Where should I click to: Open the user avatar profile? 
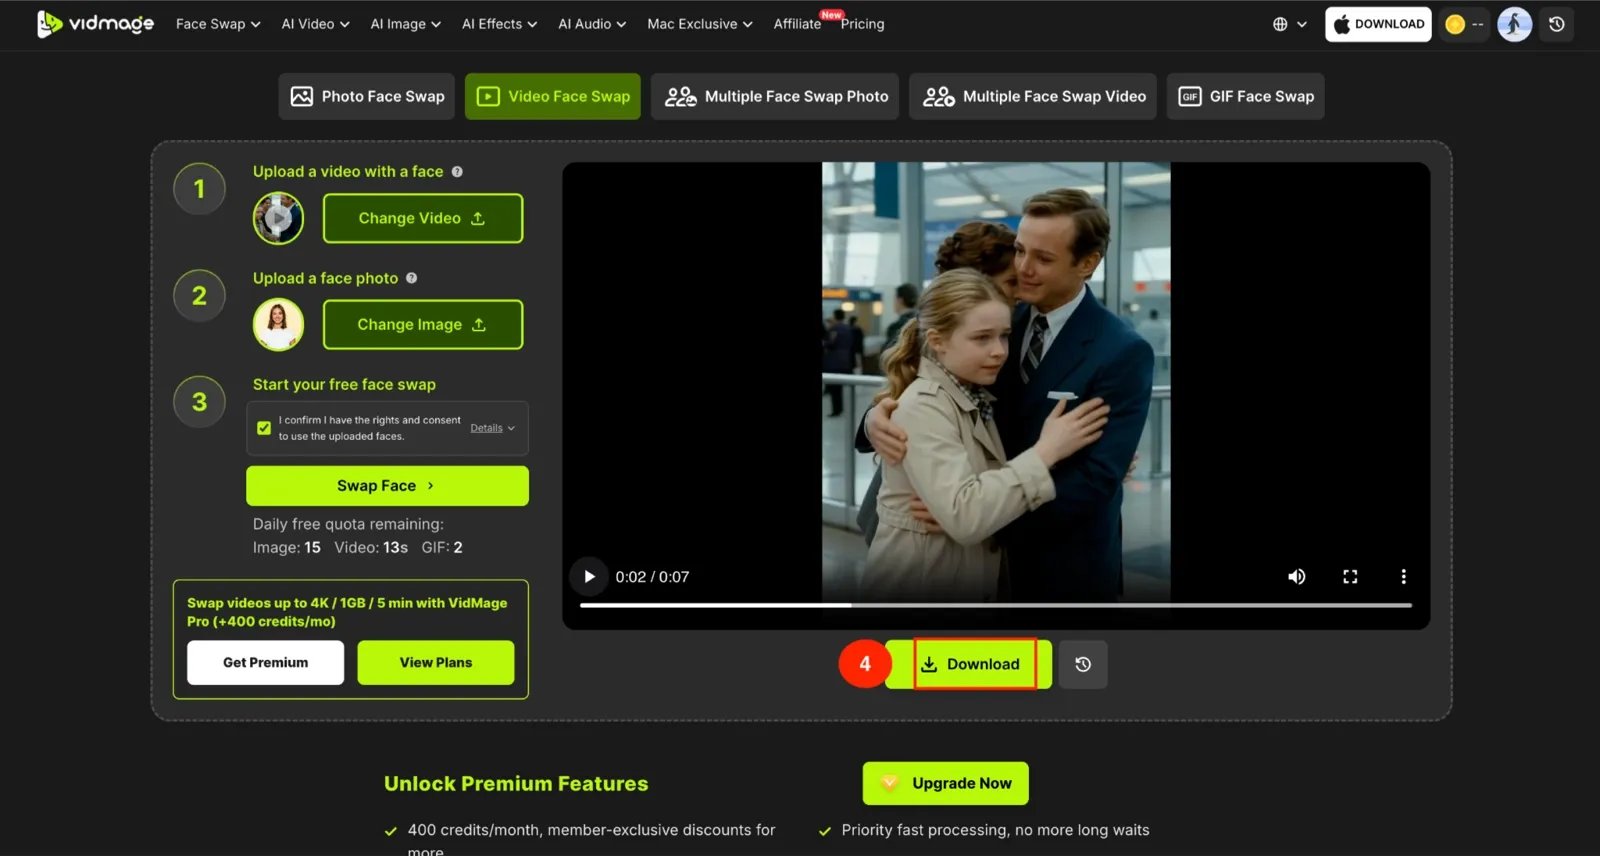click(x=1514, y=24)
